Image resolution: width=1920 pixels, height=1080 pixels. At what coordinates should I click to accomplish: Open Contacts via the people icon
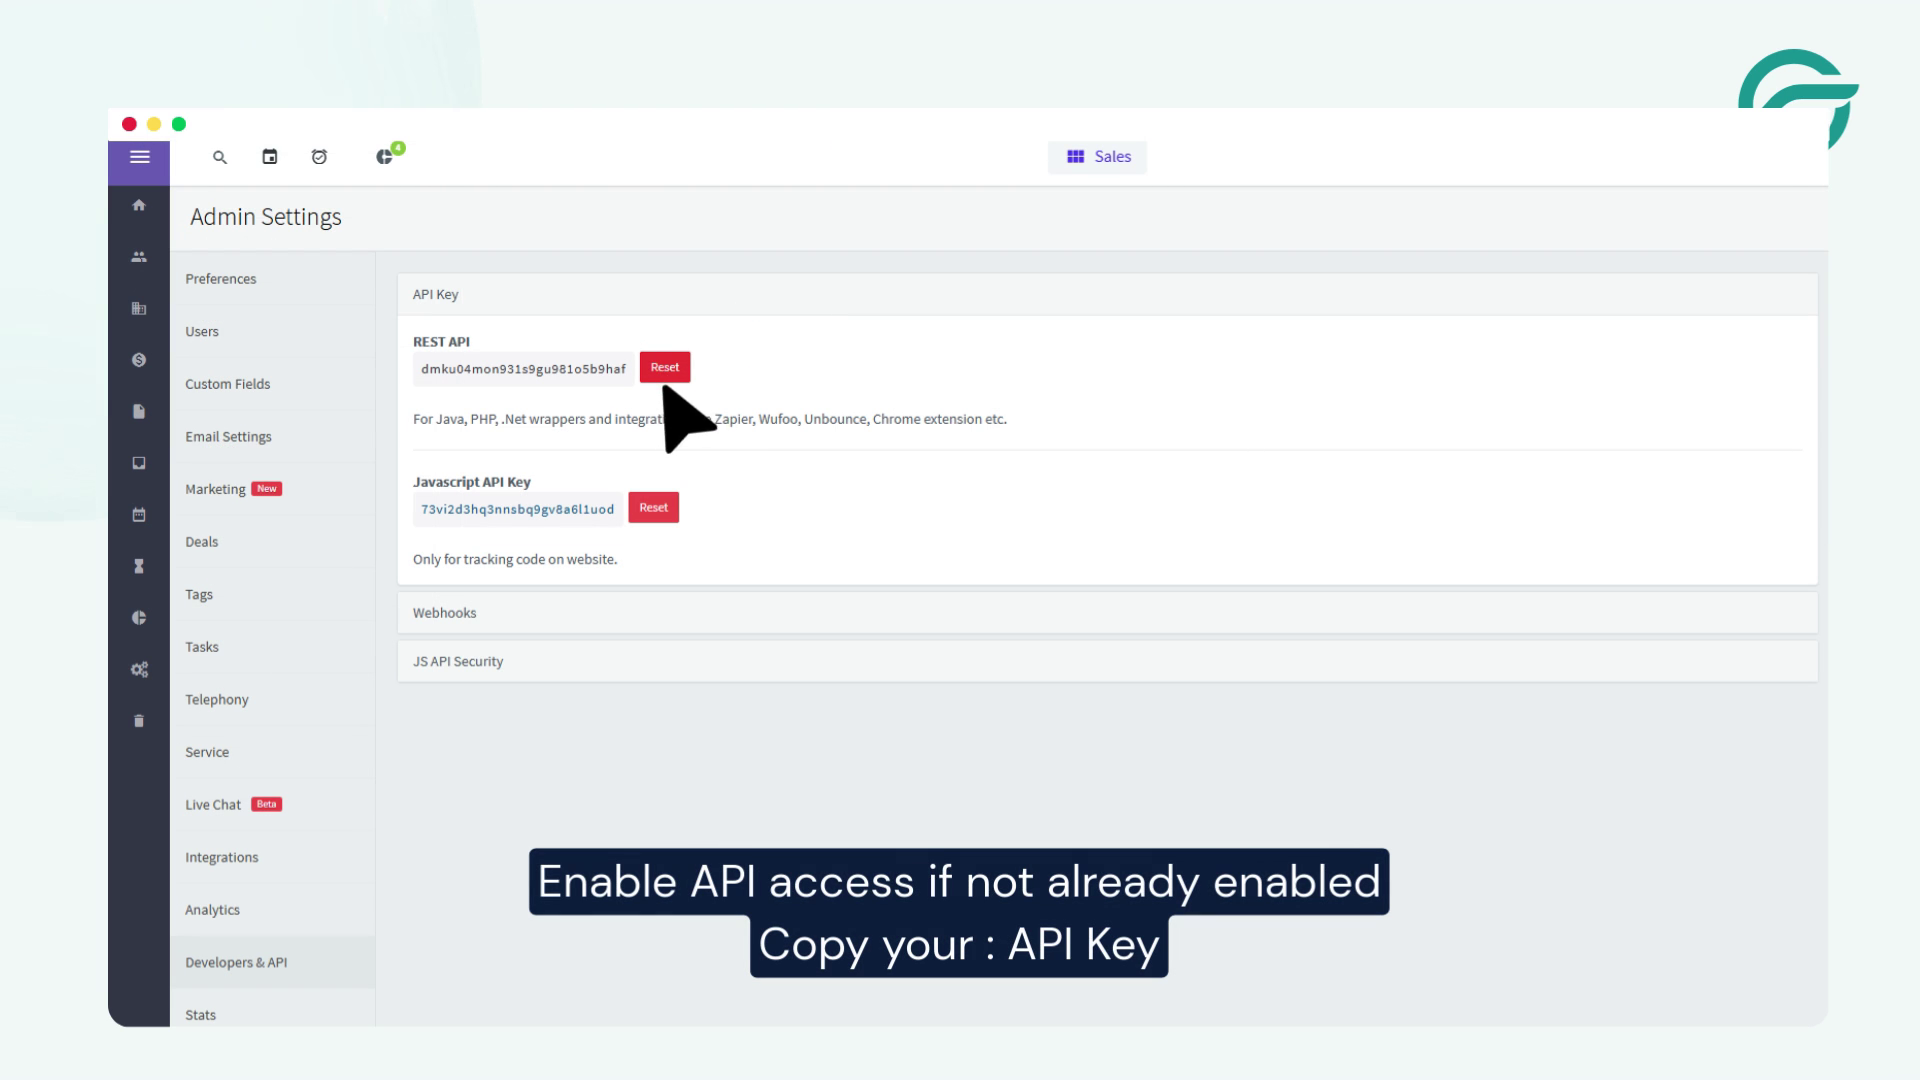[x=139, y=256]
